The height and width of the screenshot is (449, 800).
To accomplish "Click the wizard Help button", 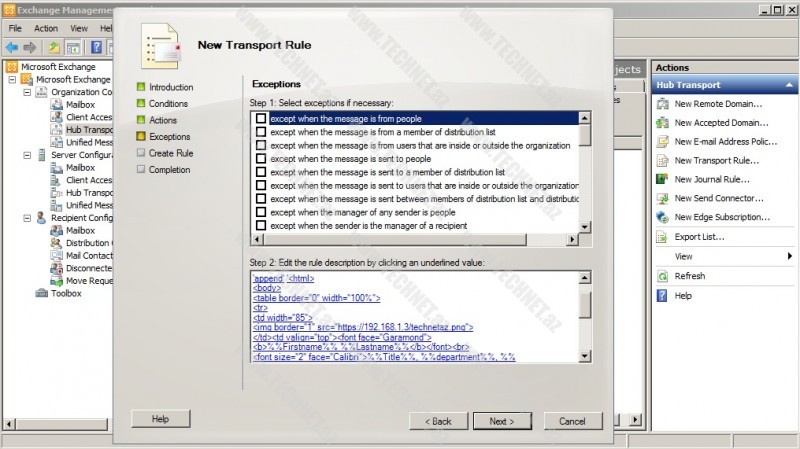I will click(160, 419).
